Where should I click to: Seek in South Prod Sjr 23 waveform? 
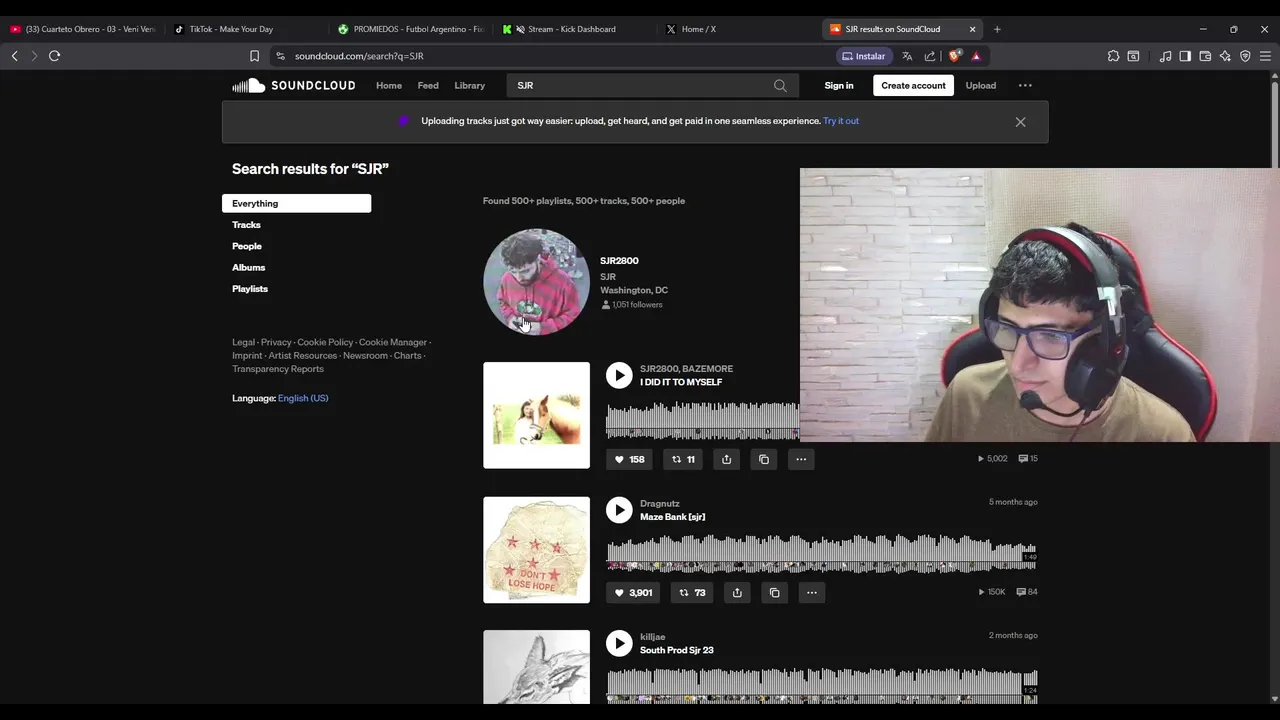[x=821, y=685]
